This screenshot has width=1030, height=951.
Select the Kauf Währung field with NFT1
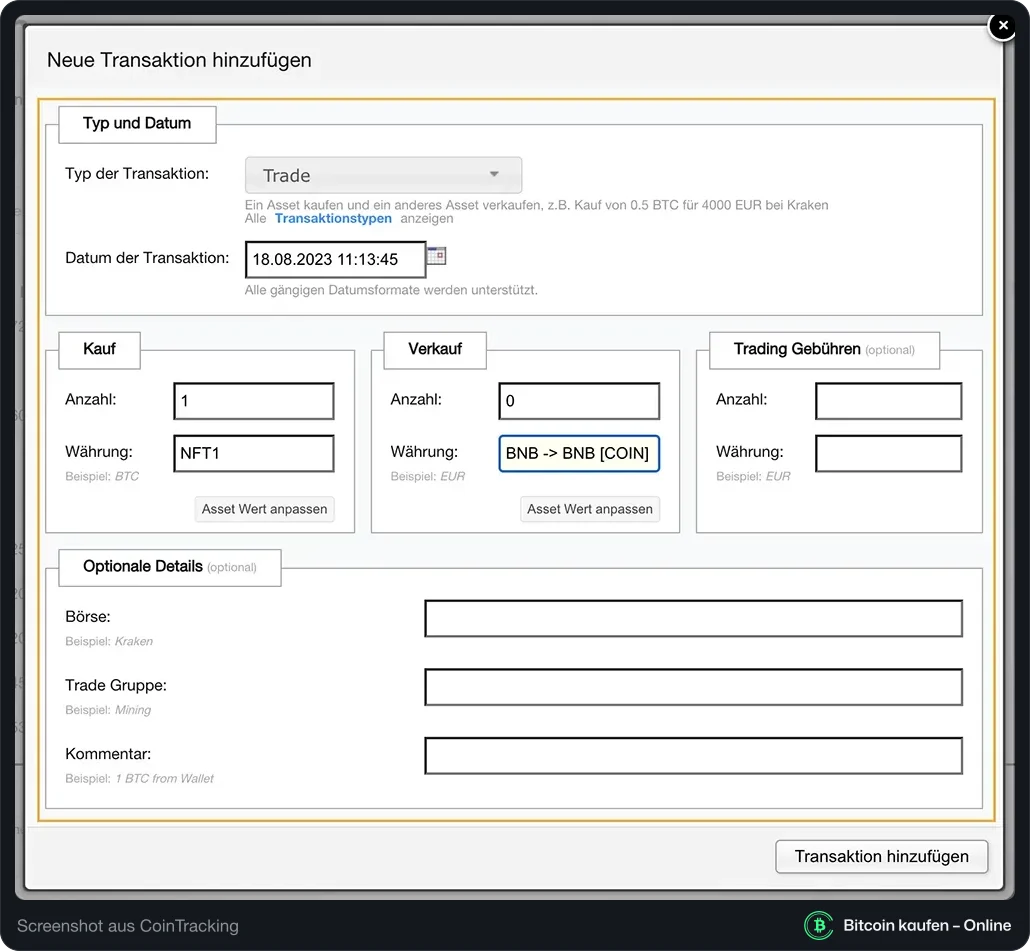click(x=254, y=453)
